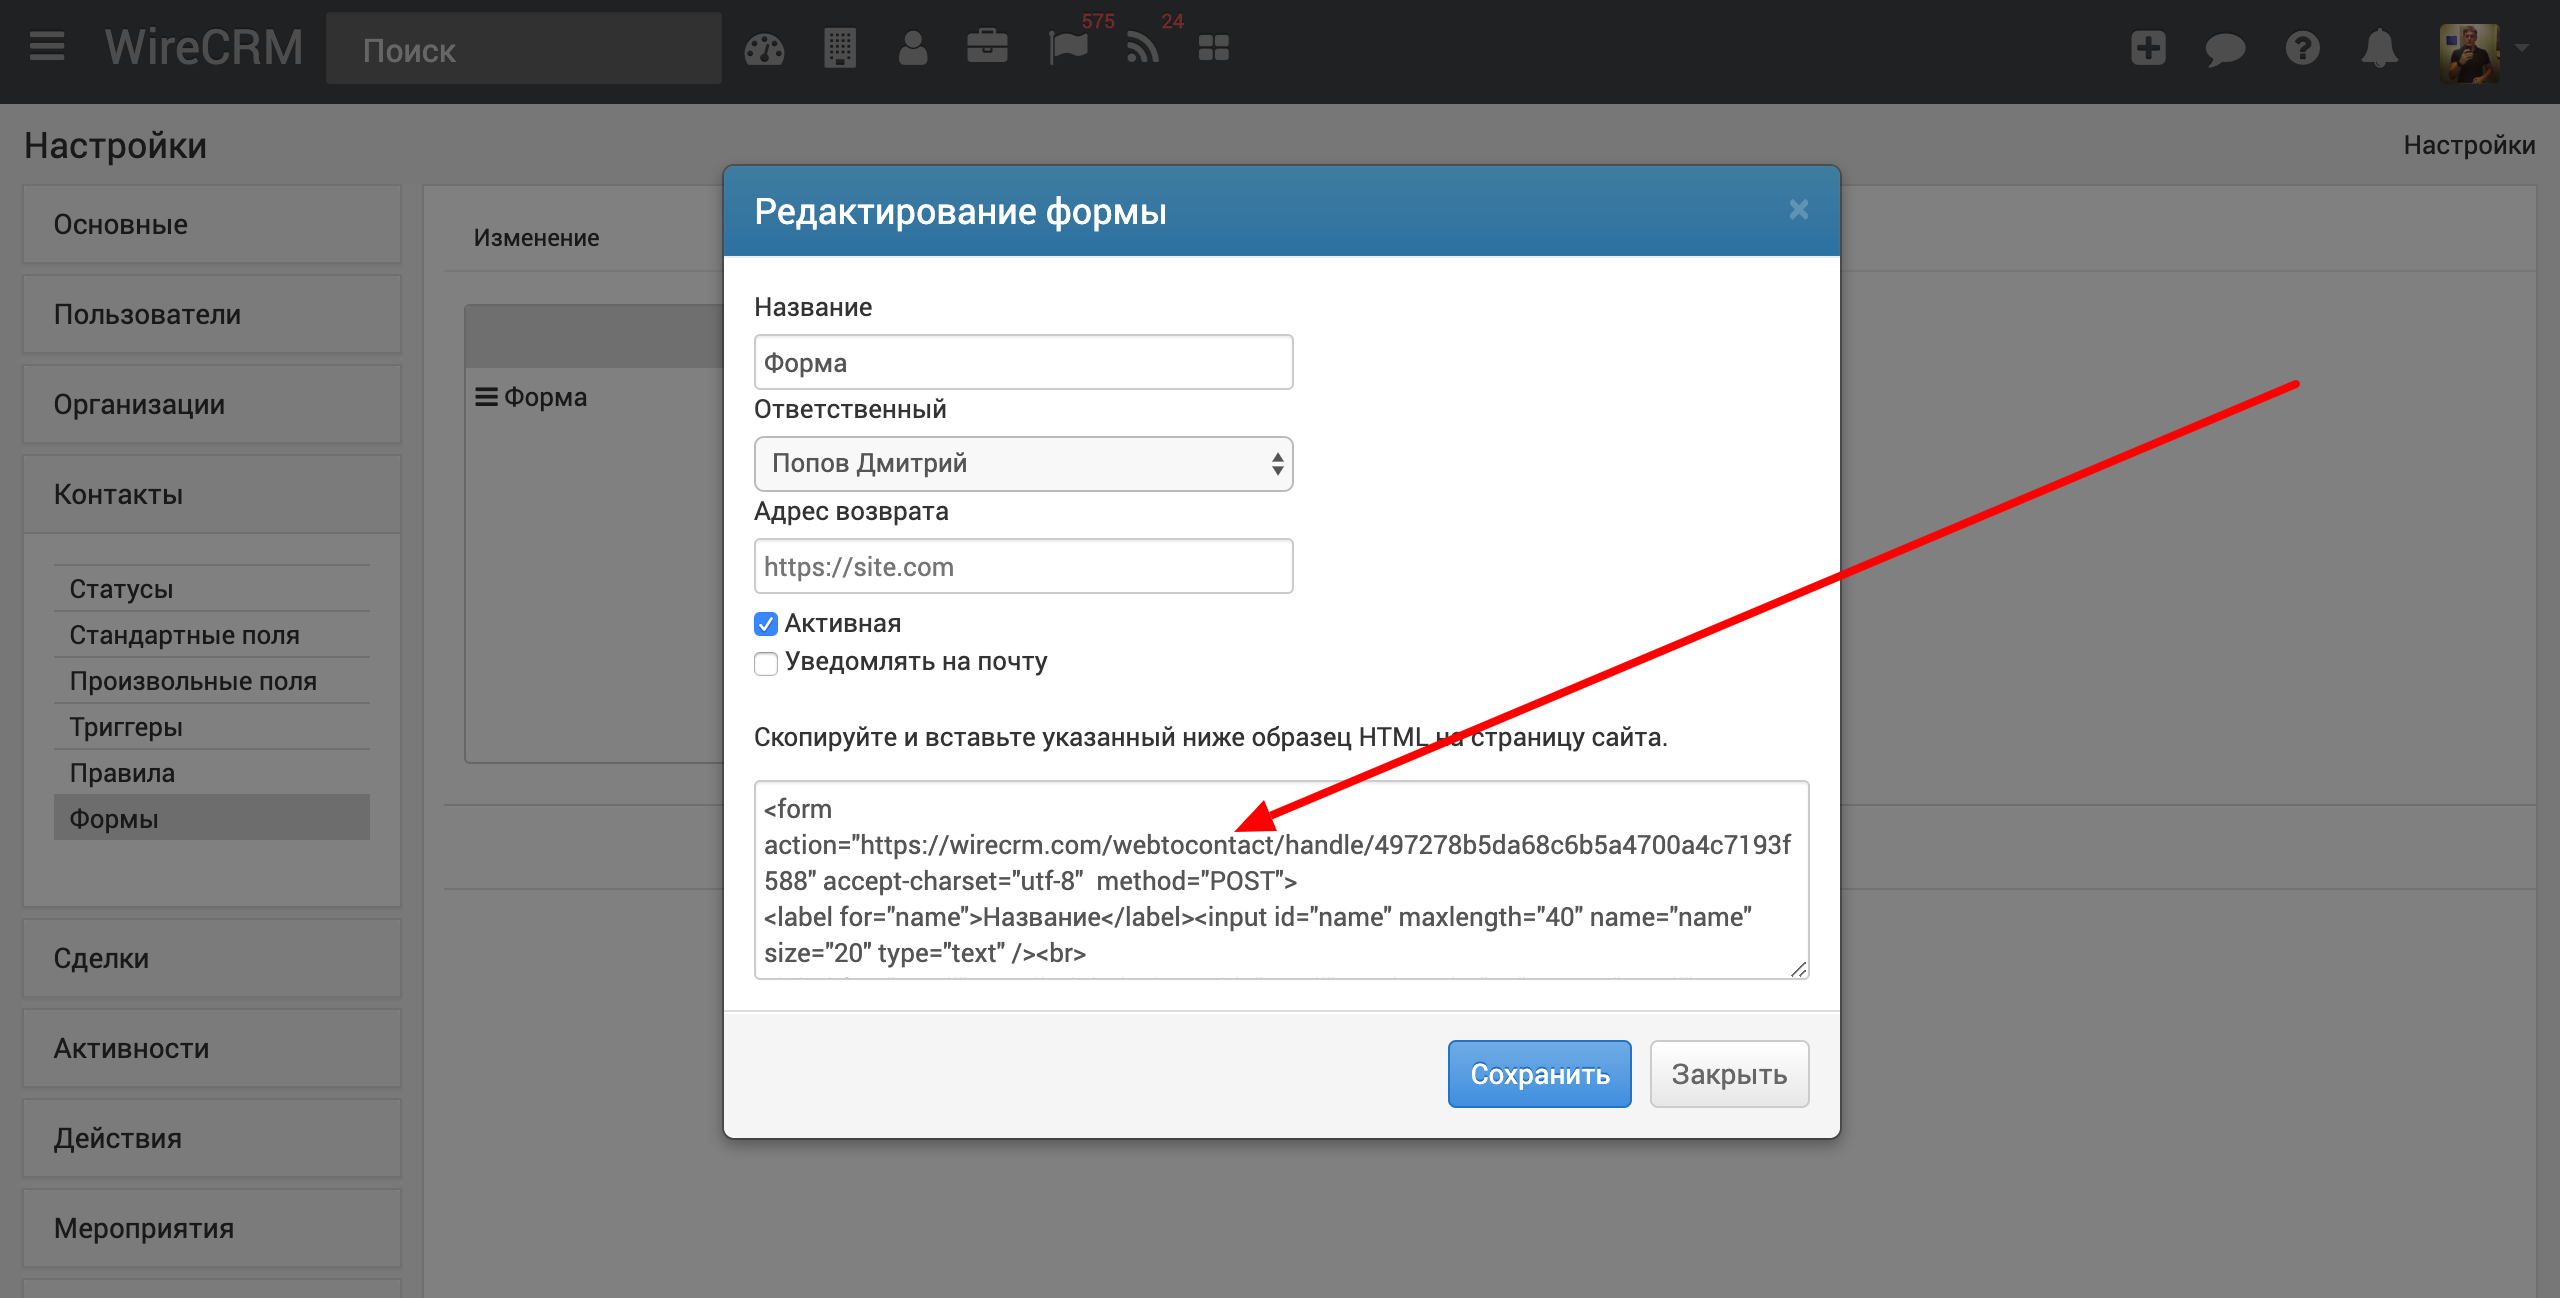Select Формы submenu item
The width and height of the screenshot is (2560, 1298).
click(212, 818)
